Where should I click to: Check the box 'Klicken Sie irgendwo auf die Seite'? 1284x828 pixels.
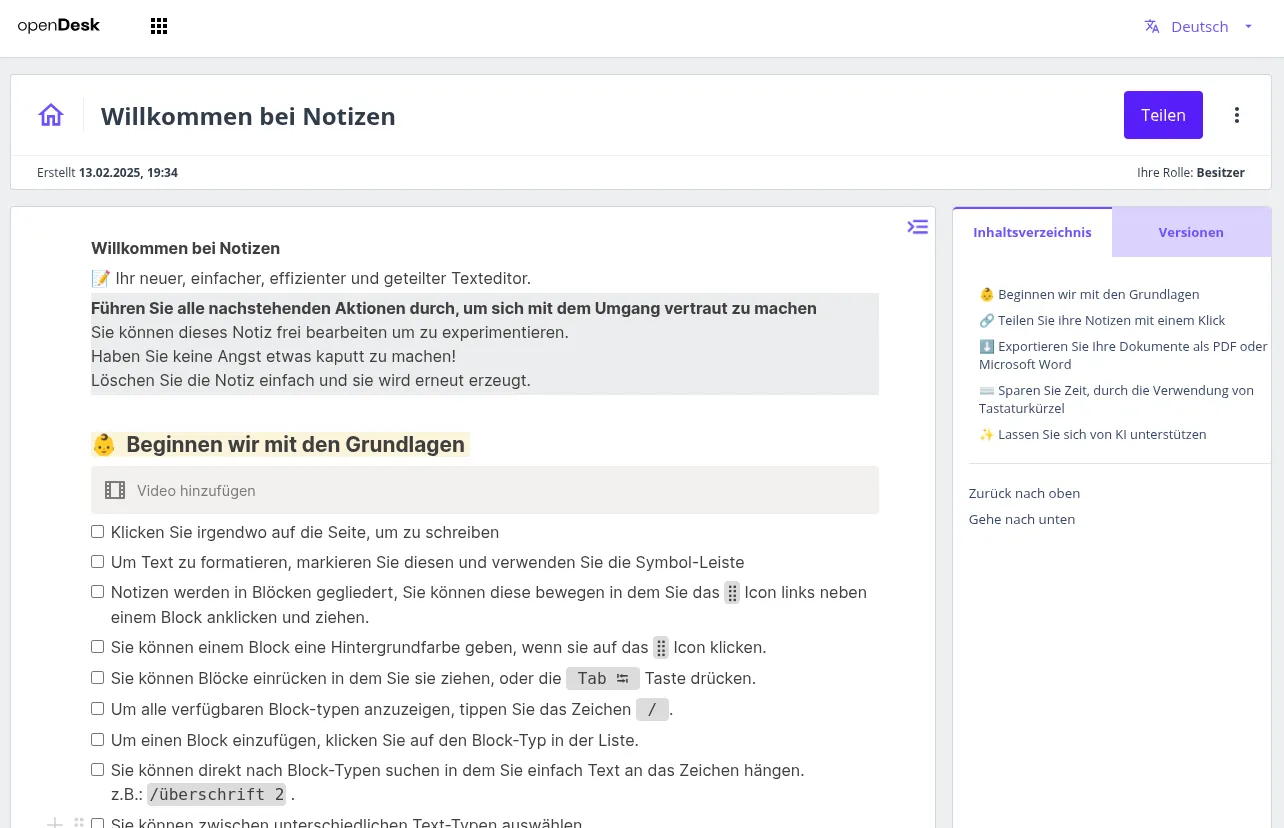pyautogui.click(x=97, y=531)
